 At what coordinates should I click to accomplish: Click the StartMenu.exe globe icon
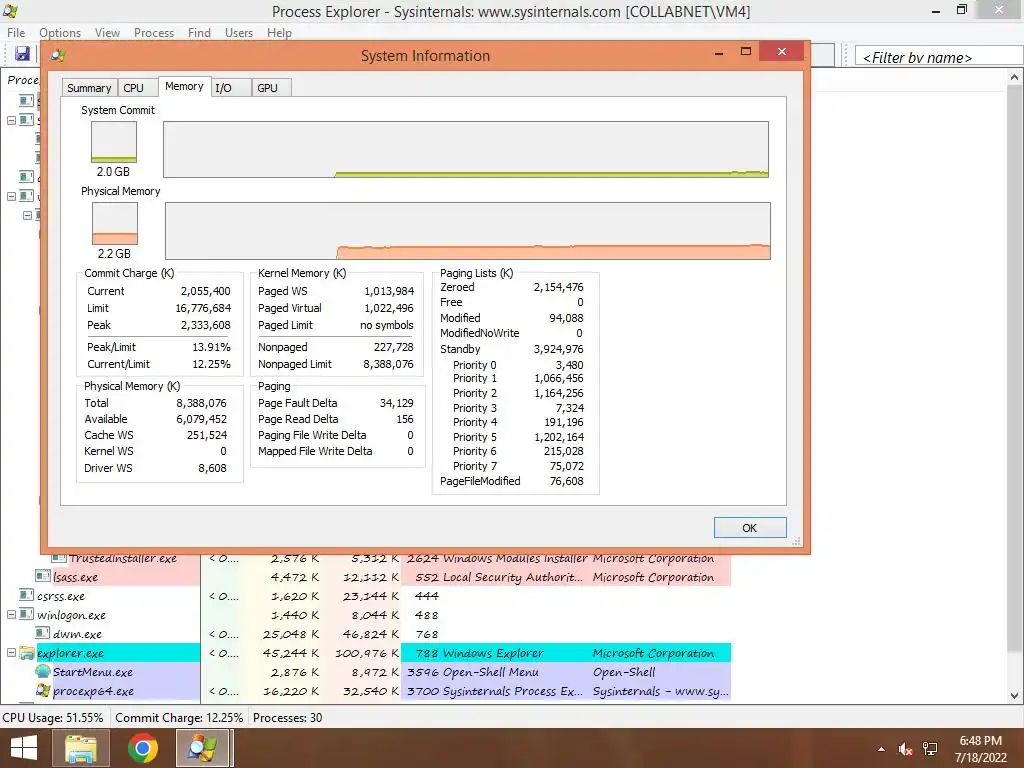tap(43, 671)
